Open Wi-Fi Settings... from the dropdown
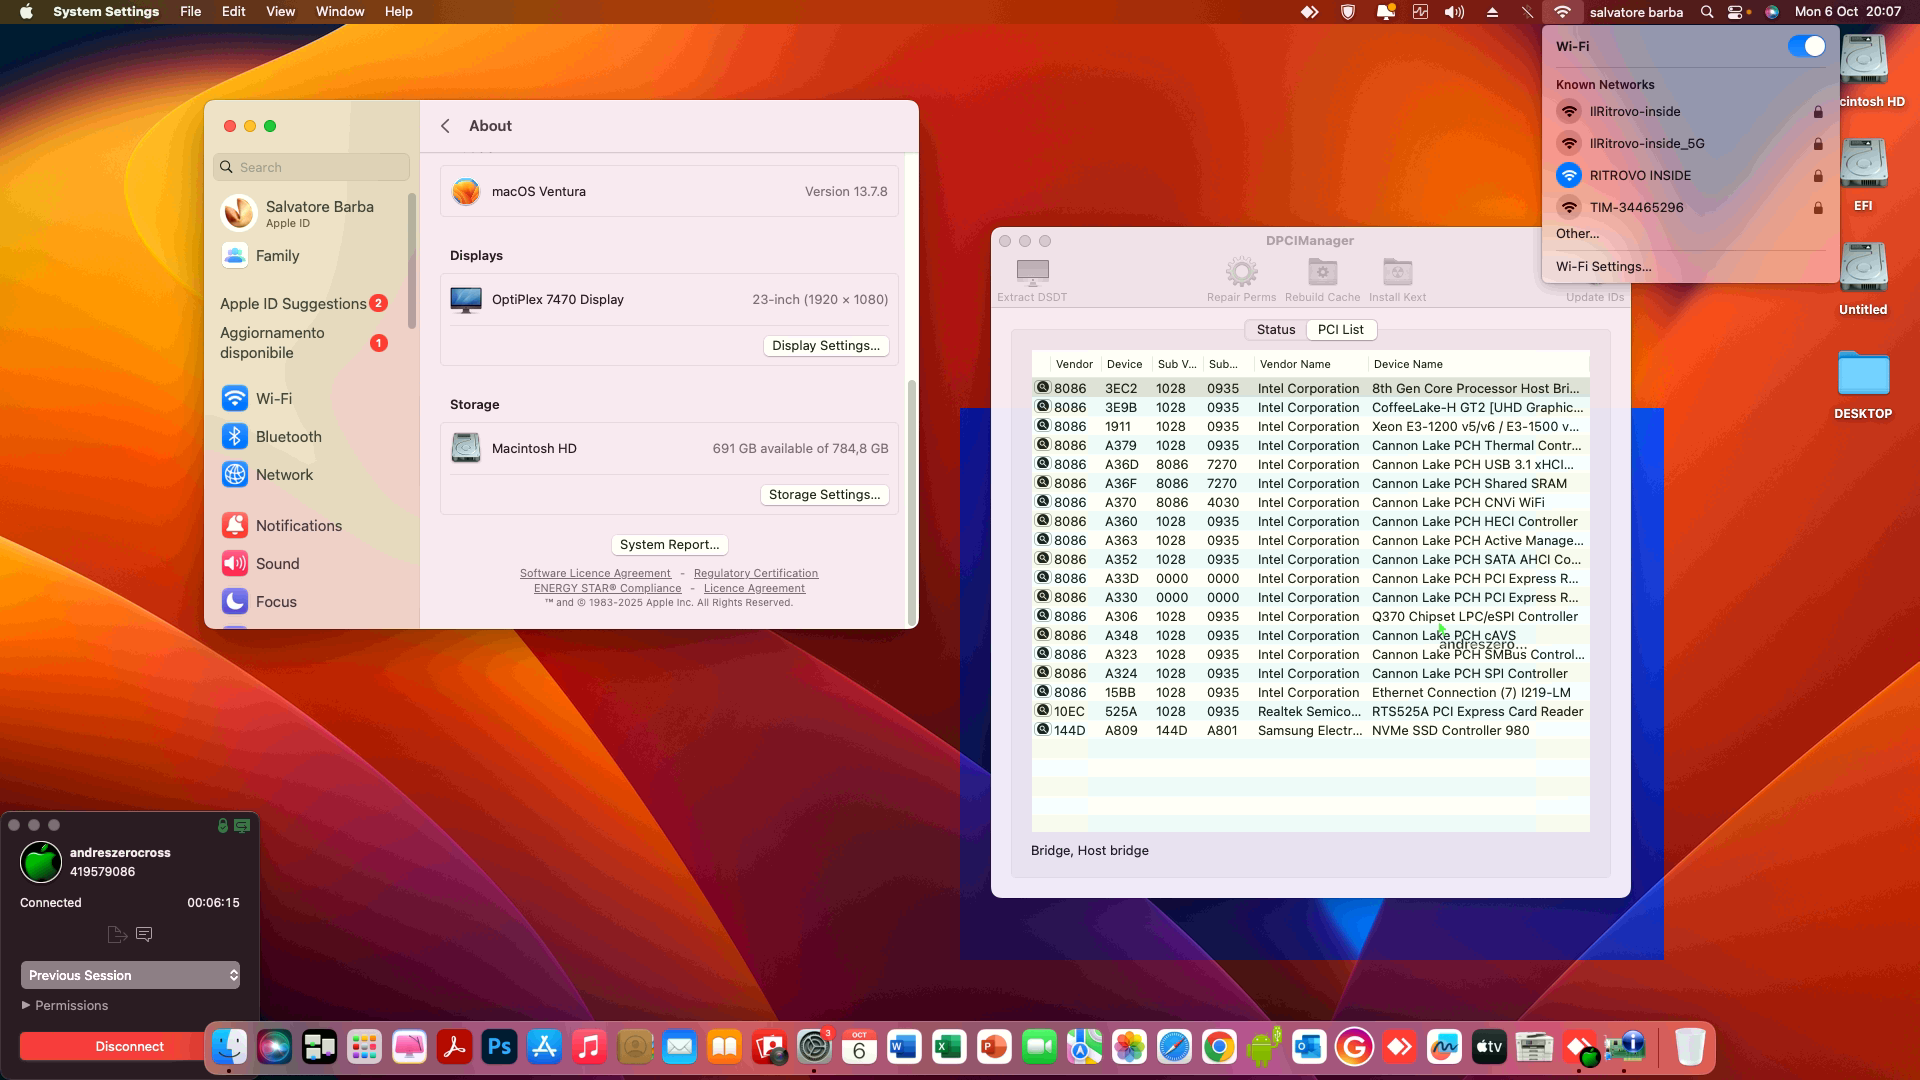This screenshot has width=1920, height=1080. click(x=1603, y=267)
